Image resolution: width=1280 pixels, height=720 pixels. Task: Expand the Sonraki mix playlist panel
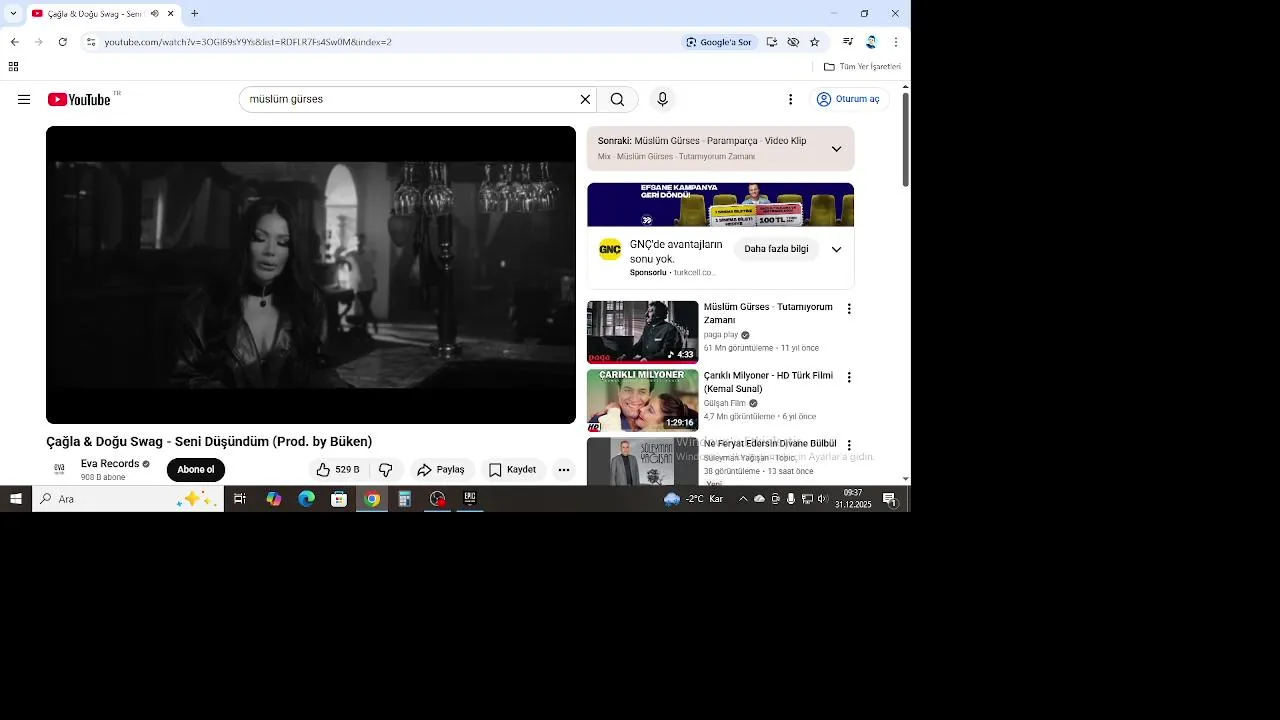[836, 148]
